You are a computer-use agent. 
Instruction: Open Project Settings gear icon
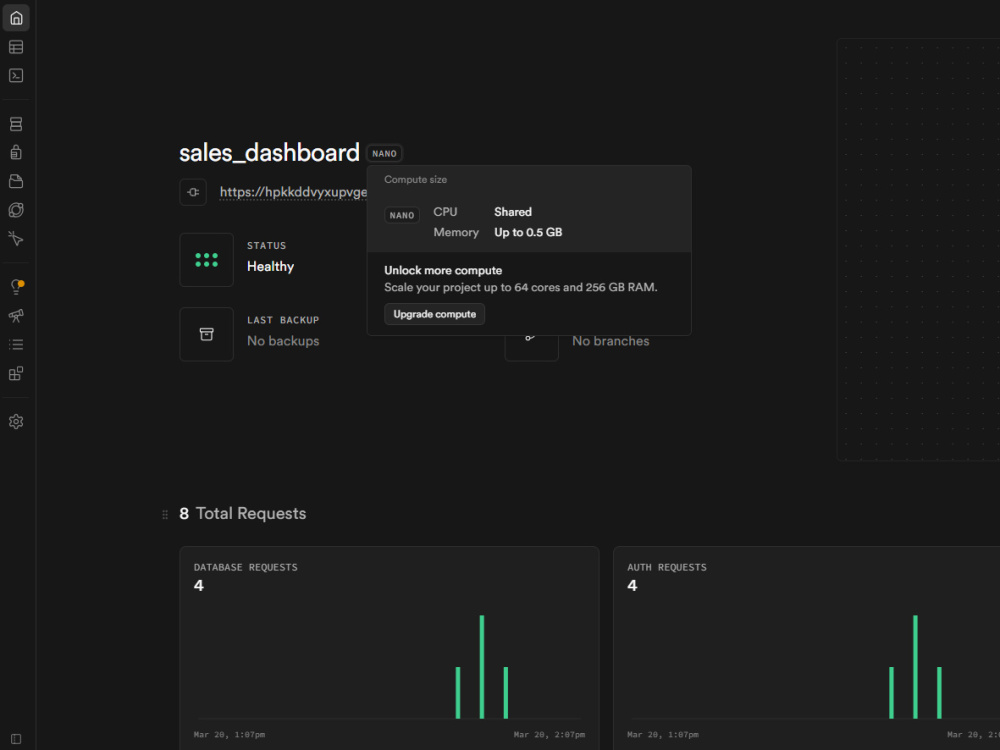pos(16,422)
